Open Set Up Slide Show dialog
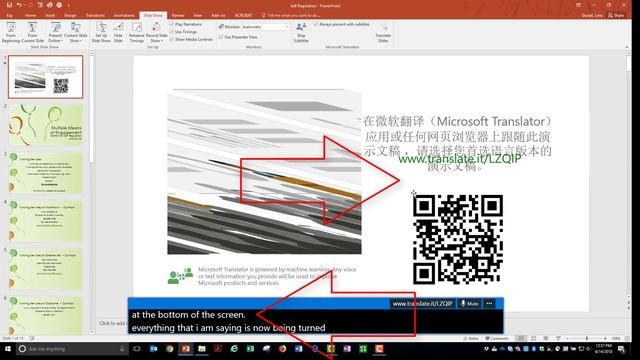Image resolution: width=640 pixels, height=360 pixels. pyautogui.click(x=101, y=32)
